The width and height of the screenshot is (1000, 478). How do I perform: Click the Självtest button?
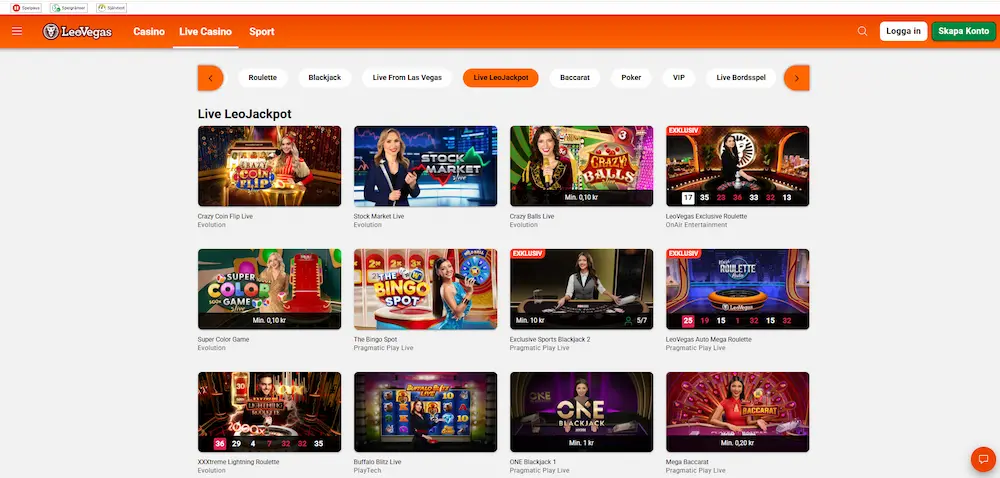(x=112, y=8)
